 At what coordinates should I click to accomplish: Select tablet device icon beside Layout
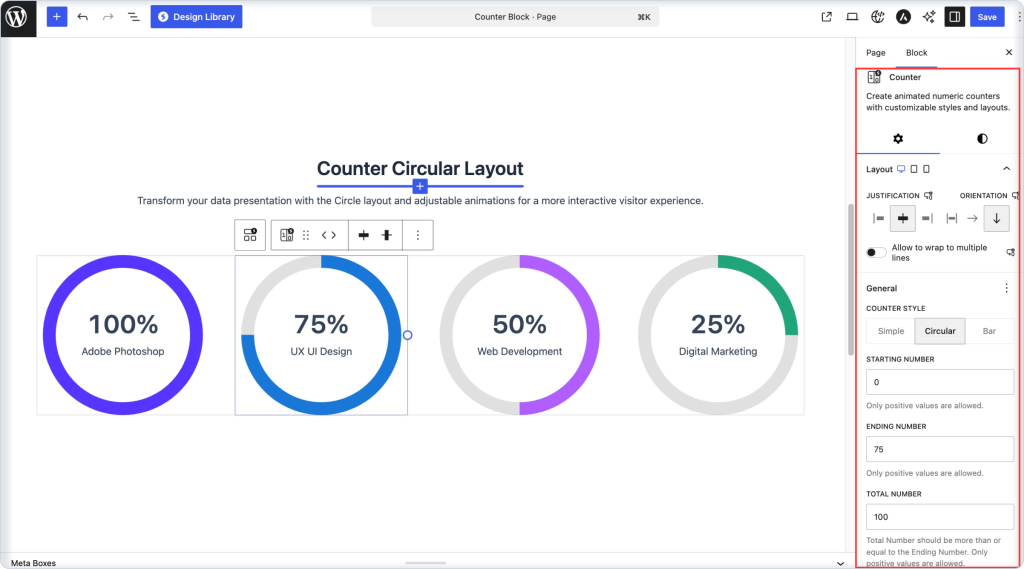pos(914,169)
